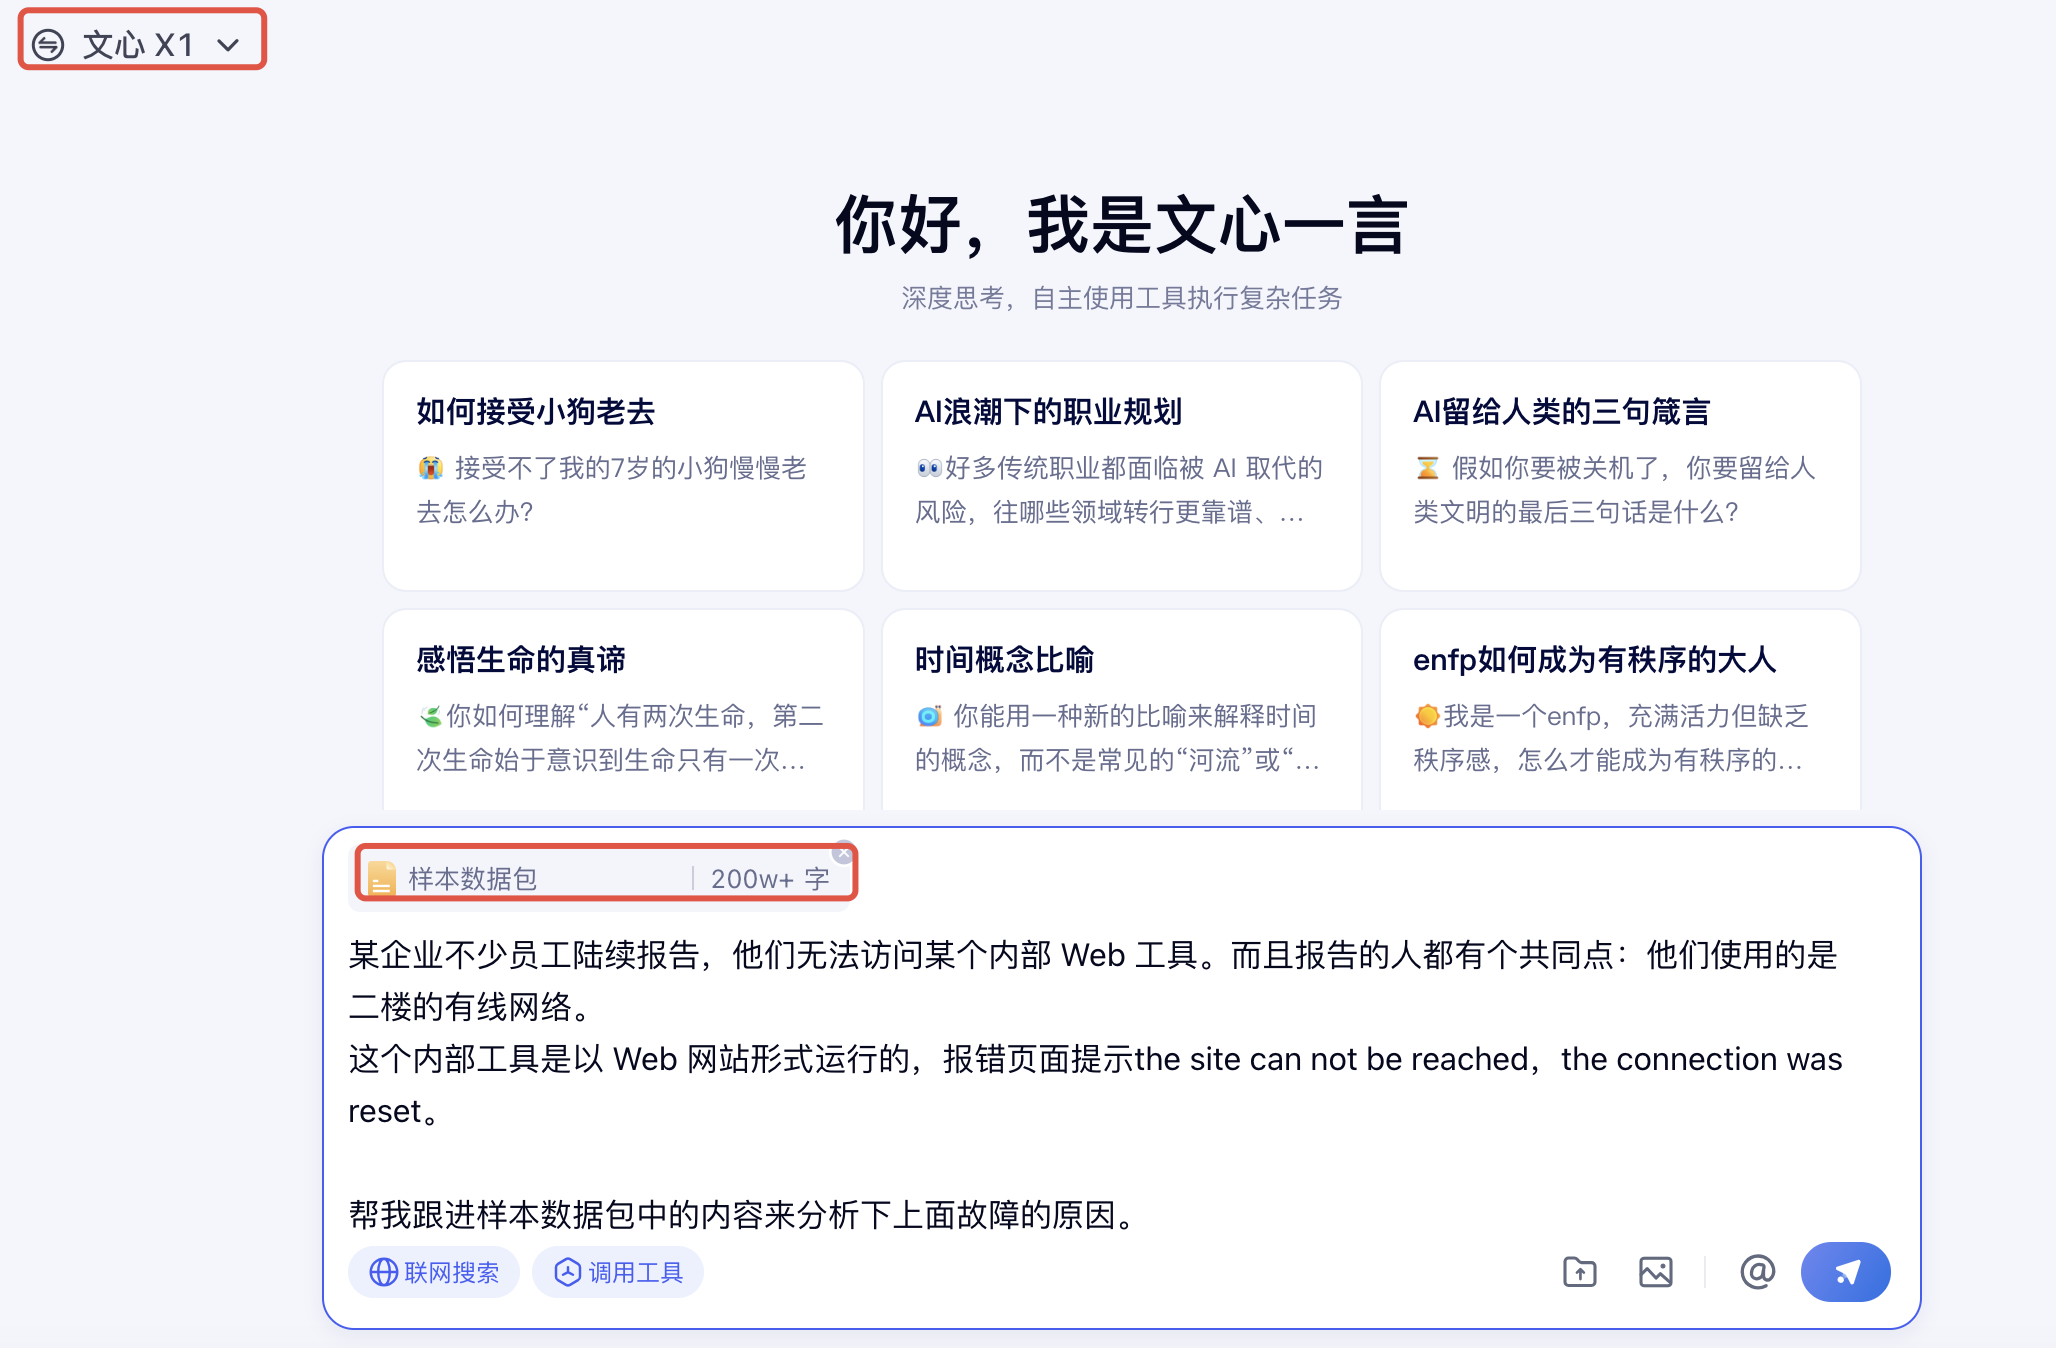Click the 样本数据包 file icon
The width and height of the screenshot is (2056, 1348).
click(x=381, y=878)
